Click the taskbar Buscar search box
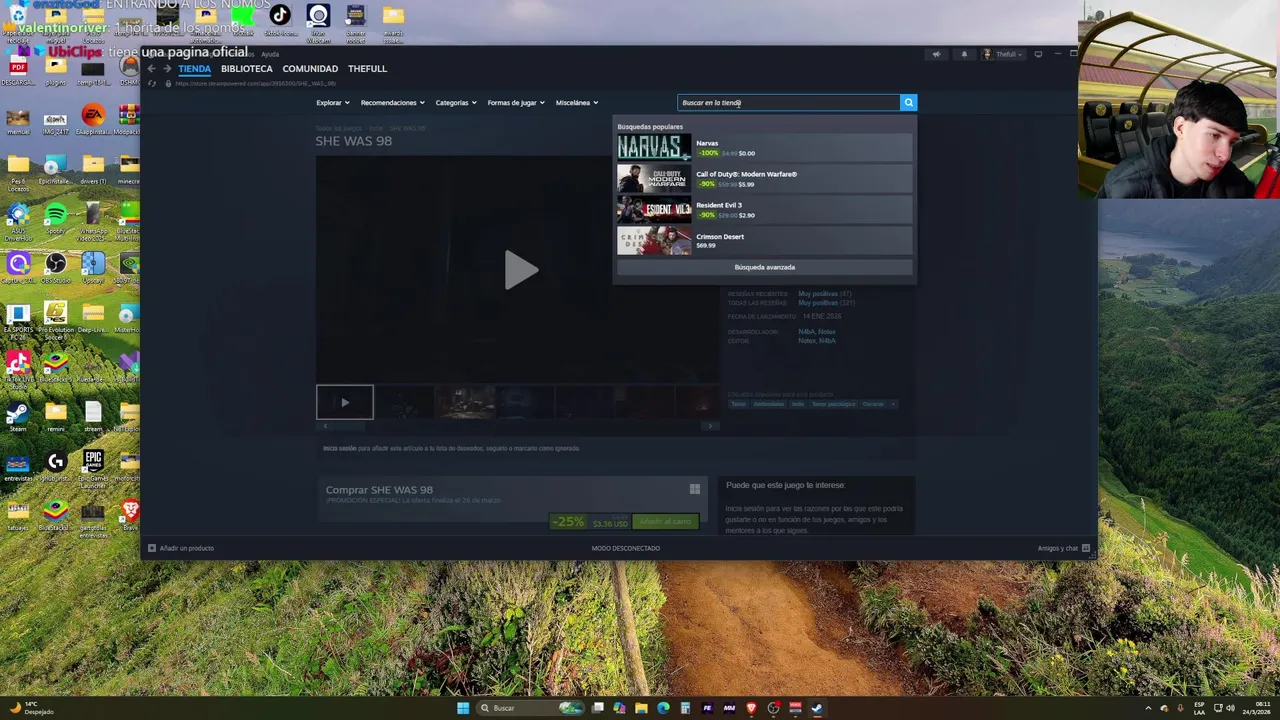Screen dimensions: 1280x720 click(x=529, y=708)
